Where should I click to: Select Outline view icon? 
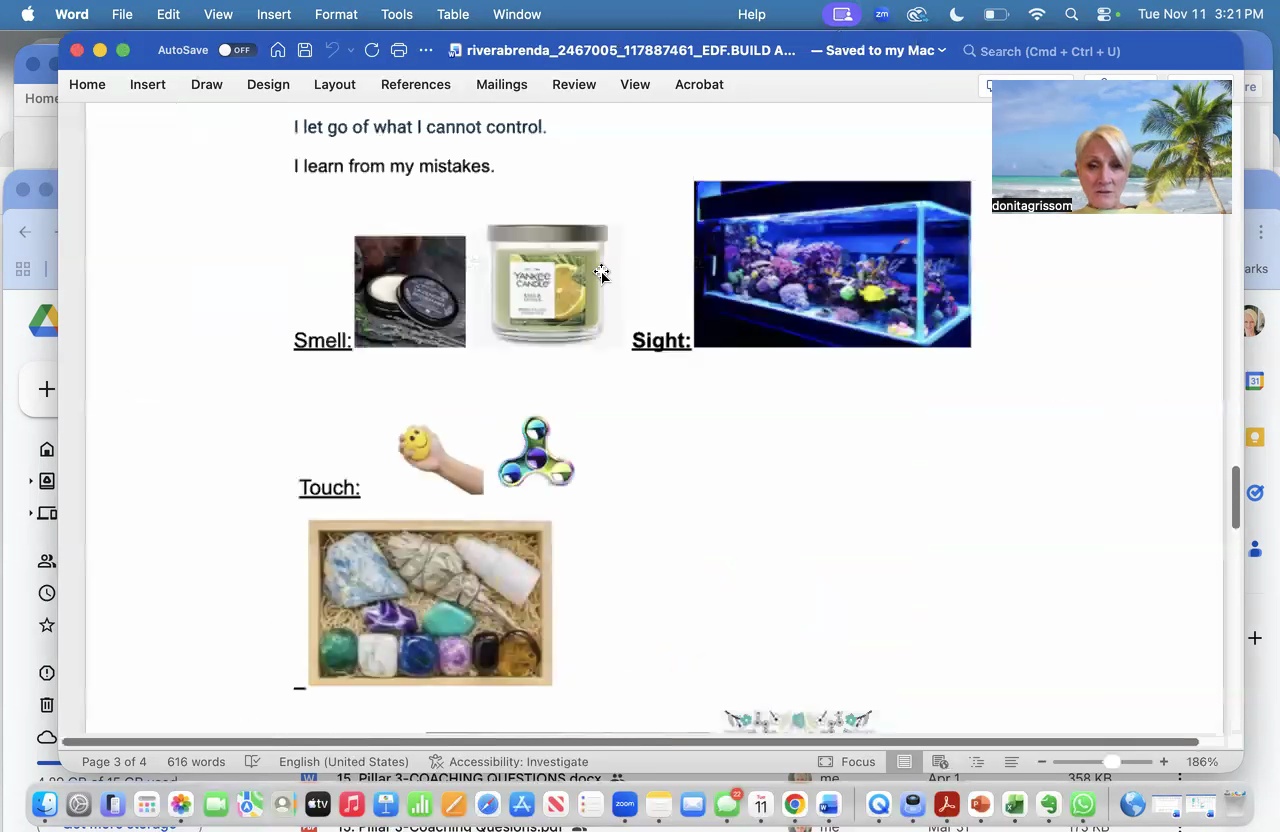[976, 761]
